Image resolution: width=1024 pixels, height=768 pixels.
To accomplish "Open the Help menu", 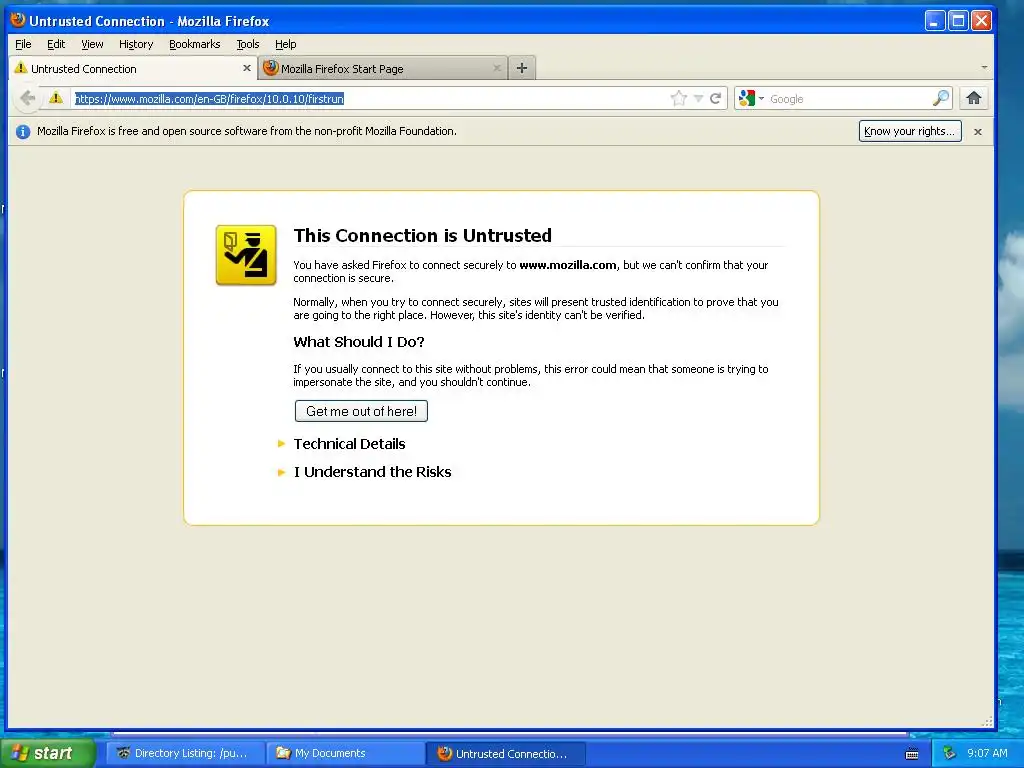I will click(x=285, y=44).
